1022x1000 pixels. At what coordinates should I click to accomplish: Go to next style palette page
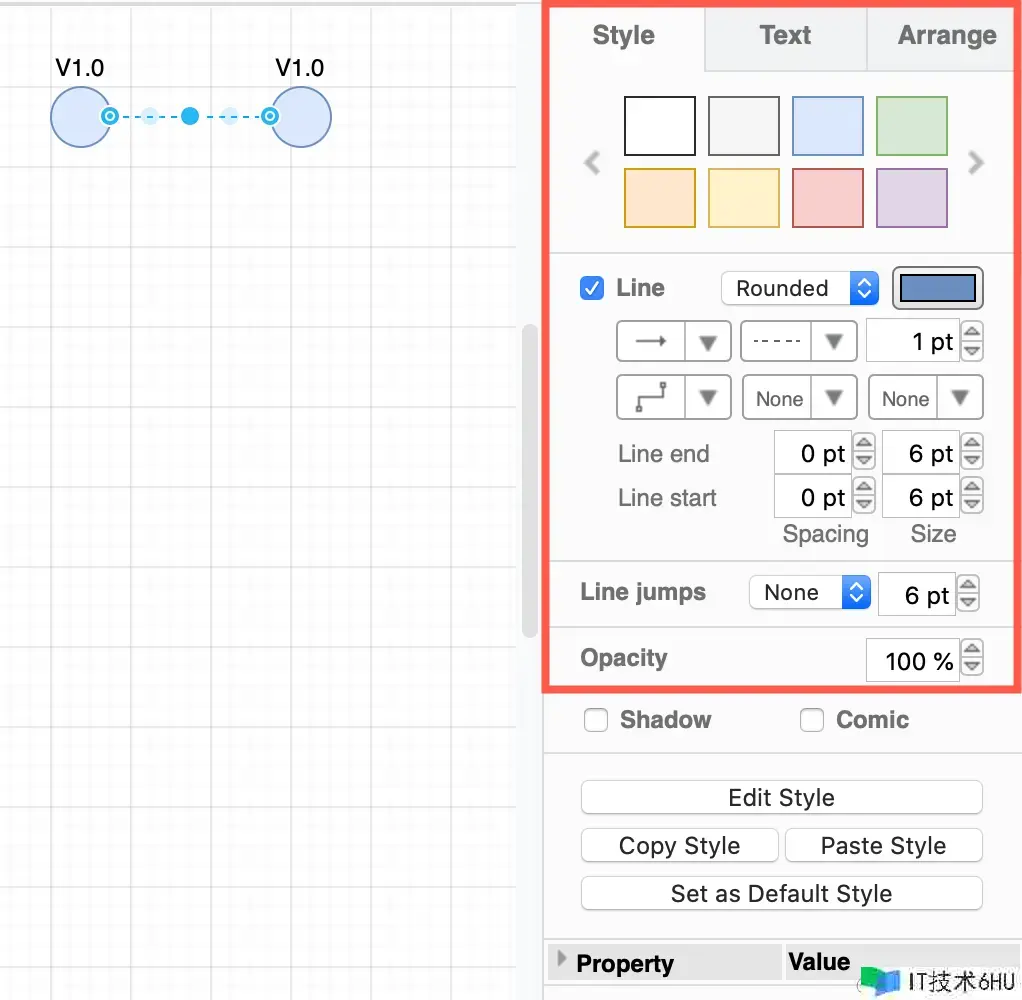[x=976, y=162]
